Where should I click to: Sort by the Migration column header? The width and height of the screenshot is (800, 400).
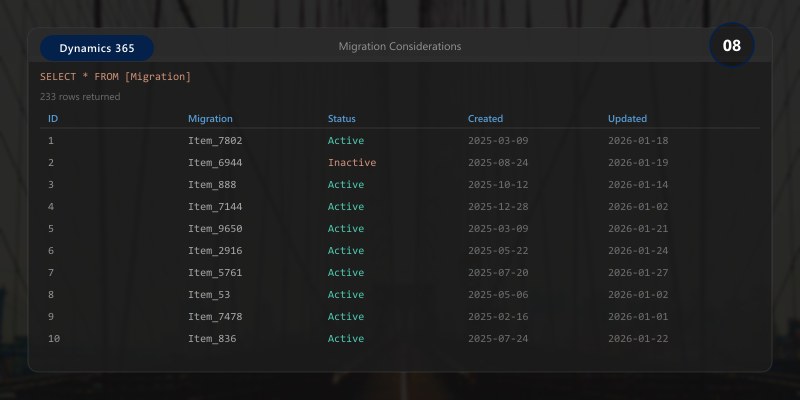pyautogui.click(x=210, y=118)
